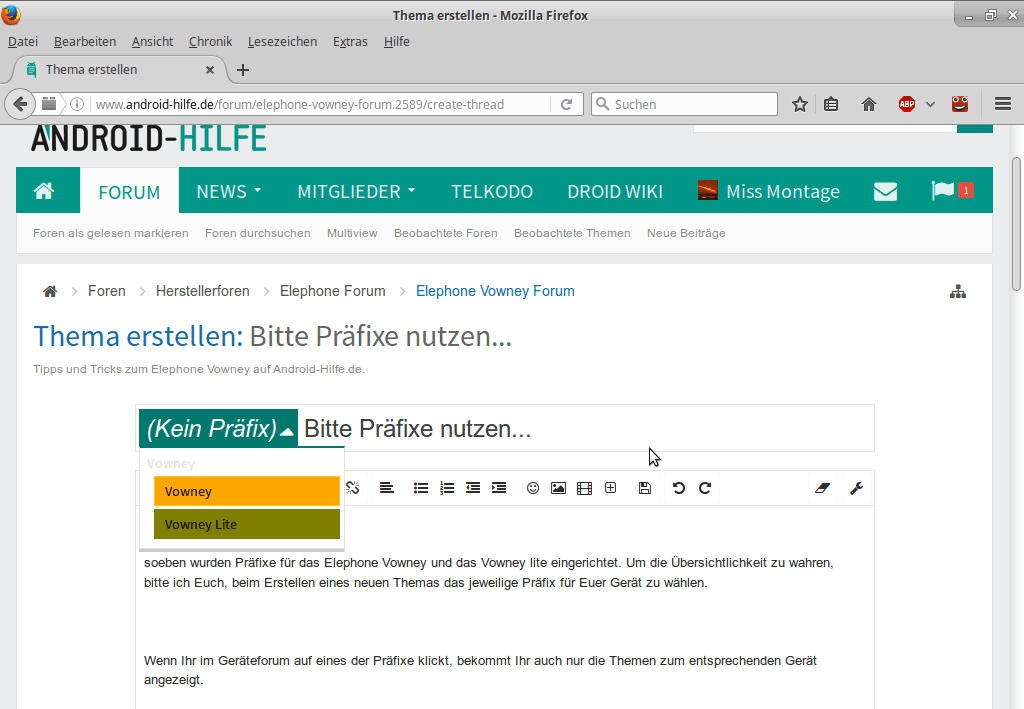This screenshot has height=709, width=1024.
Task: Open the inbox envelope icon
Action: 886,192
